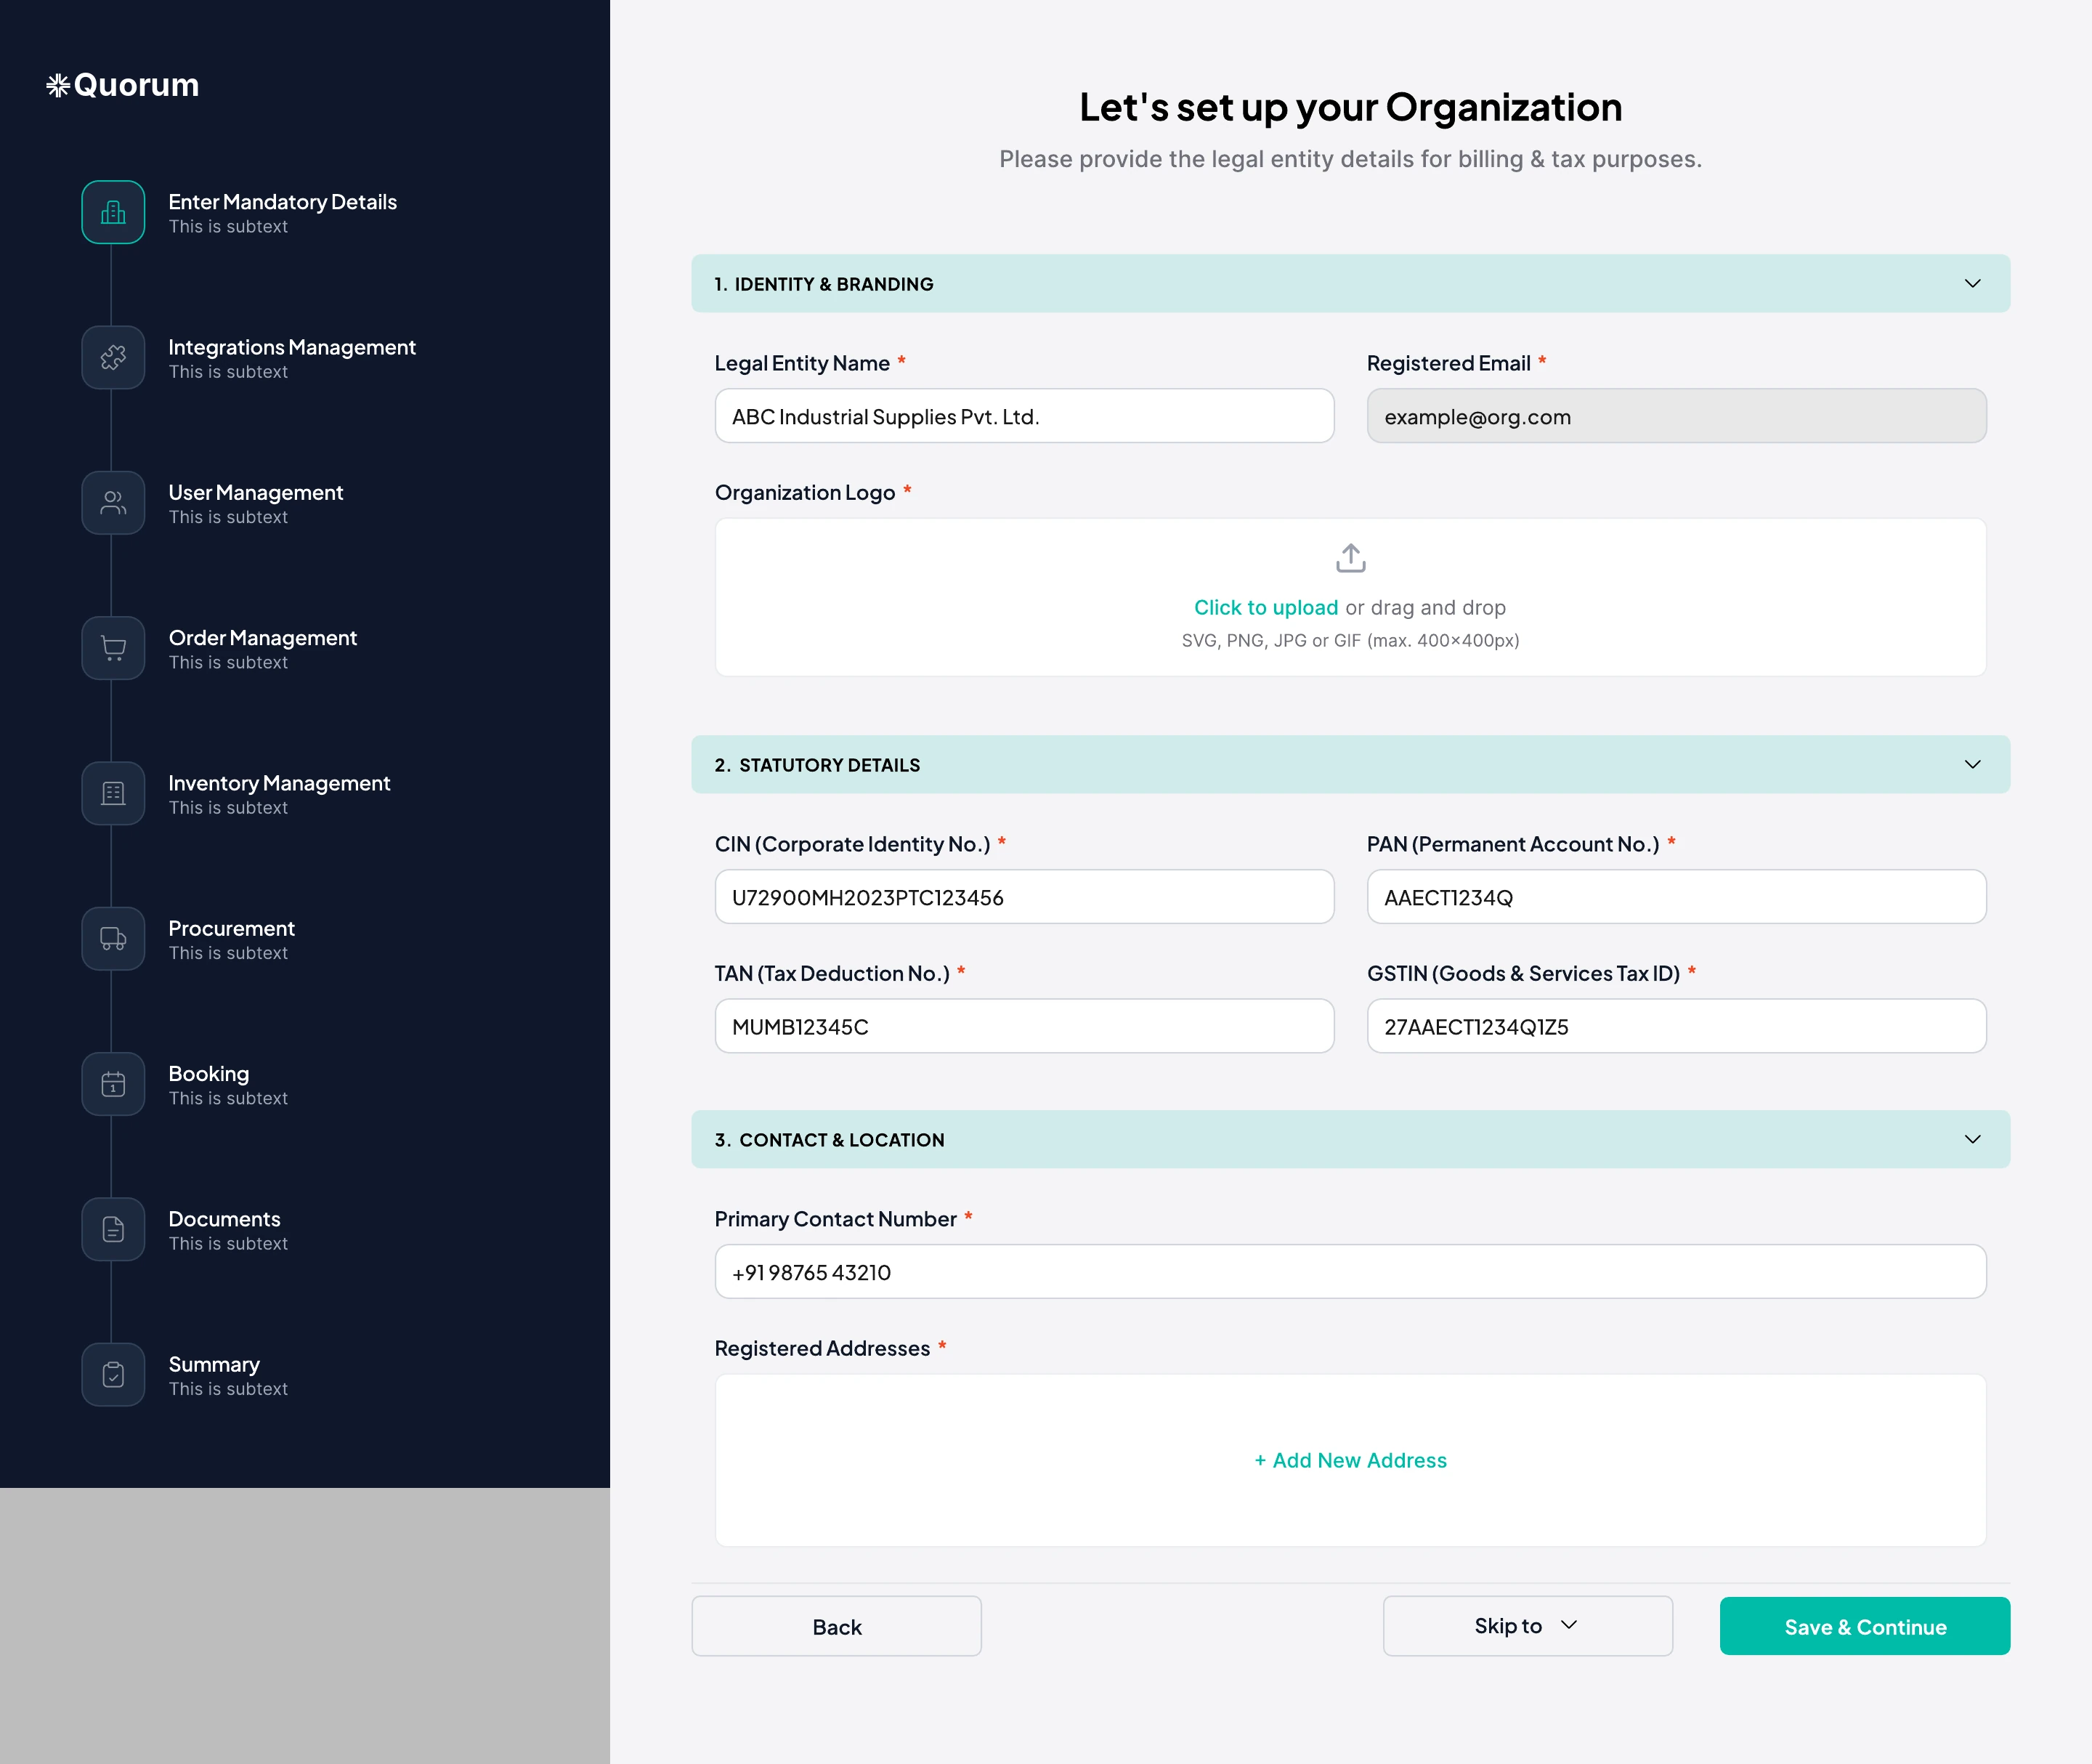Collapse the Identity & Branding section
Viewport: 2092px width, 1764px height.
pos(1972,283)
